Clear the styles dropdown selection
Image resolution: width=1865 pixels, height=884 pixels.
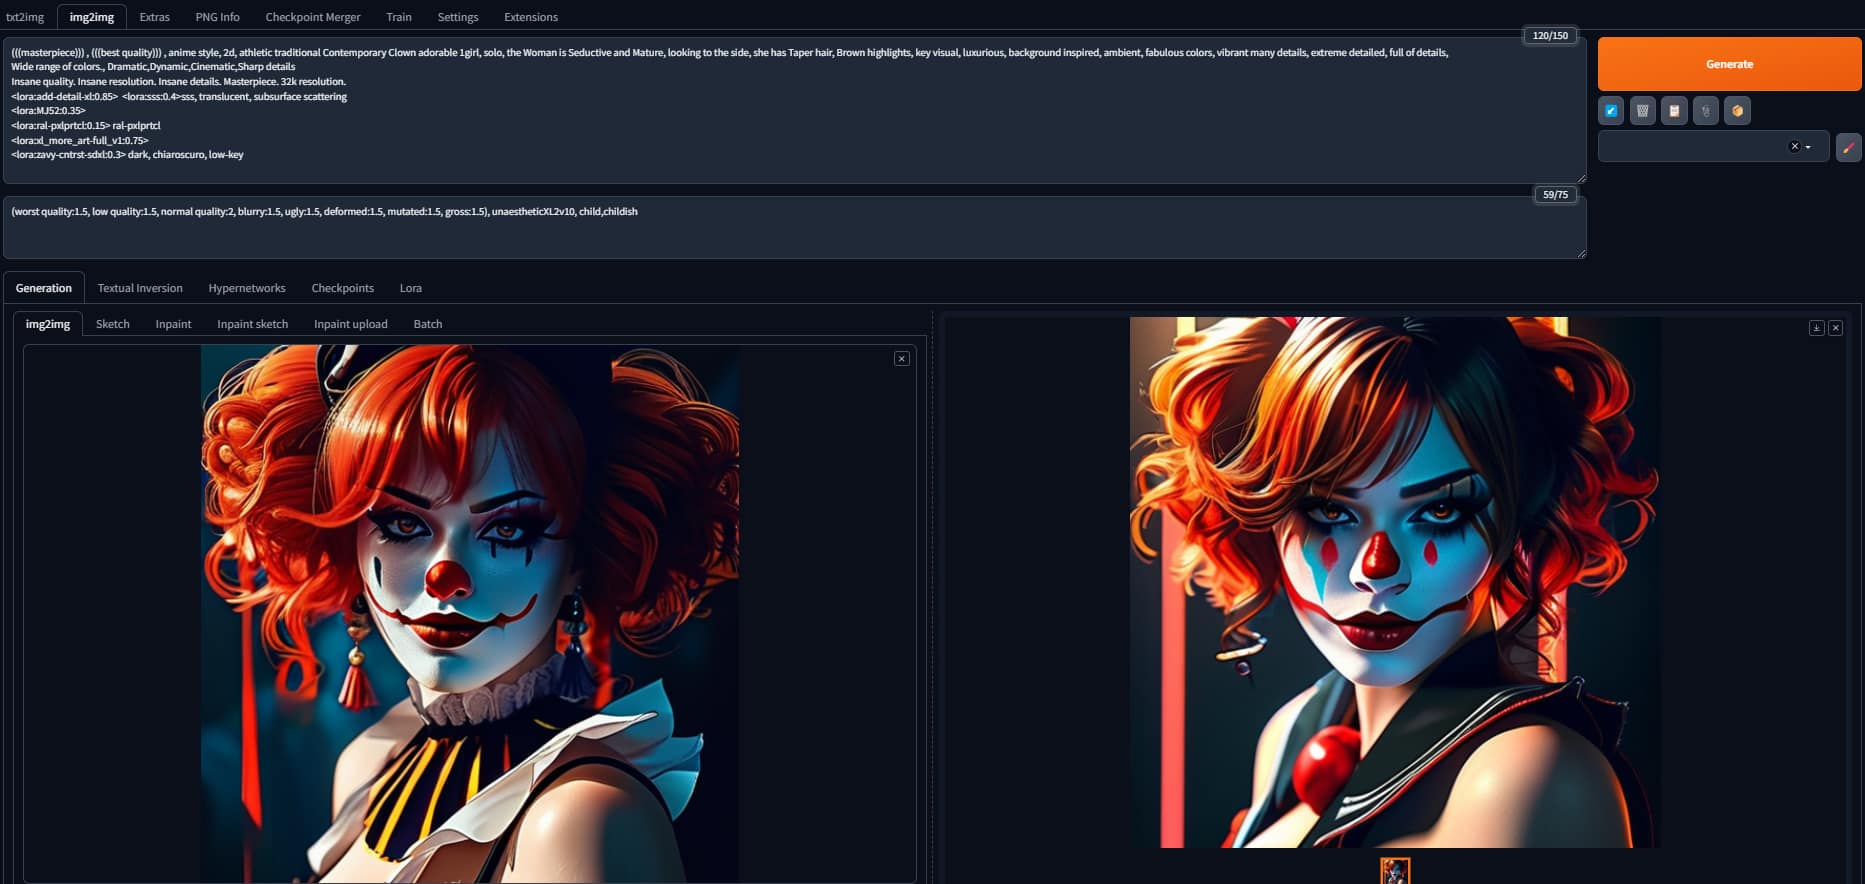pos(1794,147)
